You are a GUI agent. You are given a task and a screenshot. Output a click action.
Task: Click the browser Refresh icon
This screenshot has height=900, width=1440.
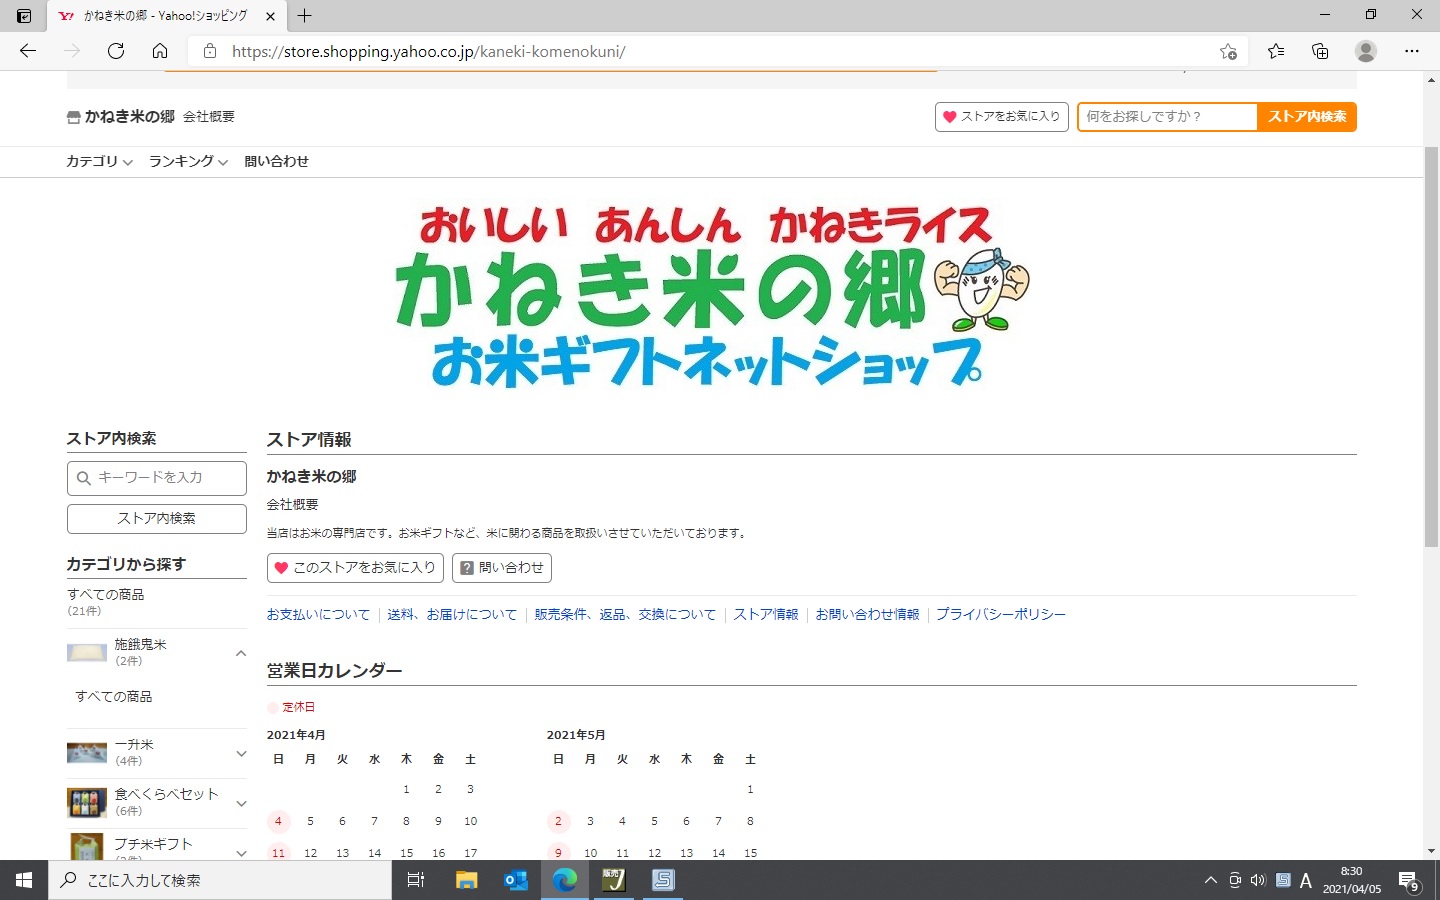116,51
